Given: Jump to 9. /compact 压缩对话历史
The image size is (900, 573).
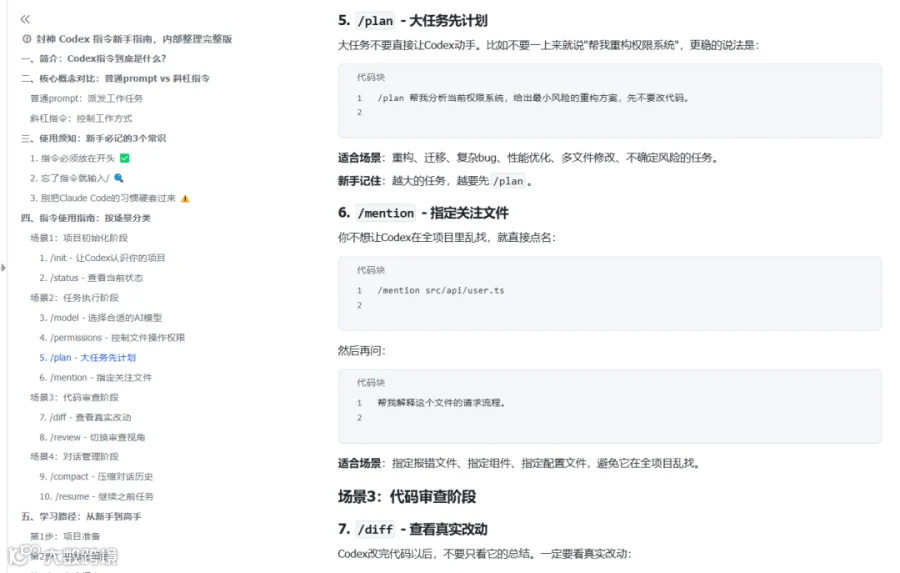Looking at the screenshot, I should point(96,477).
